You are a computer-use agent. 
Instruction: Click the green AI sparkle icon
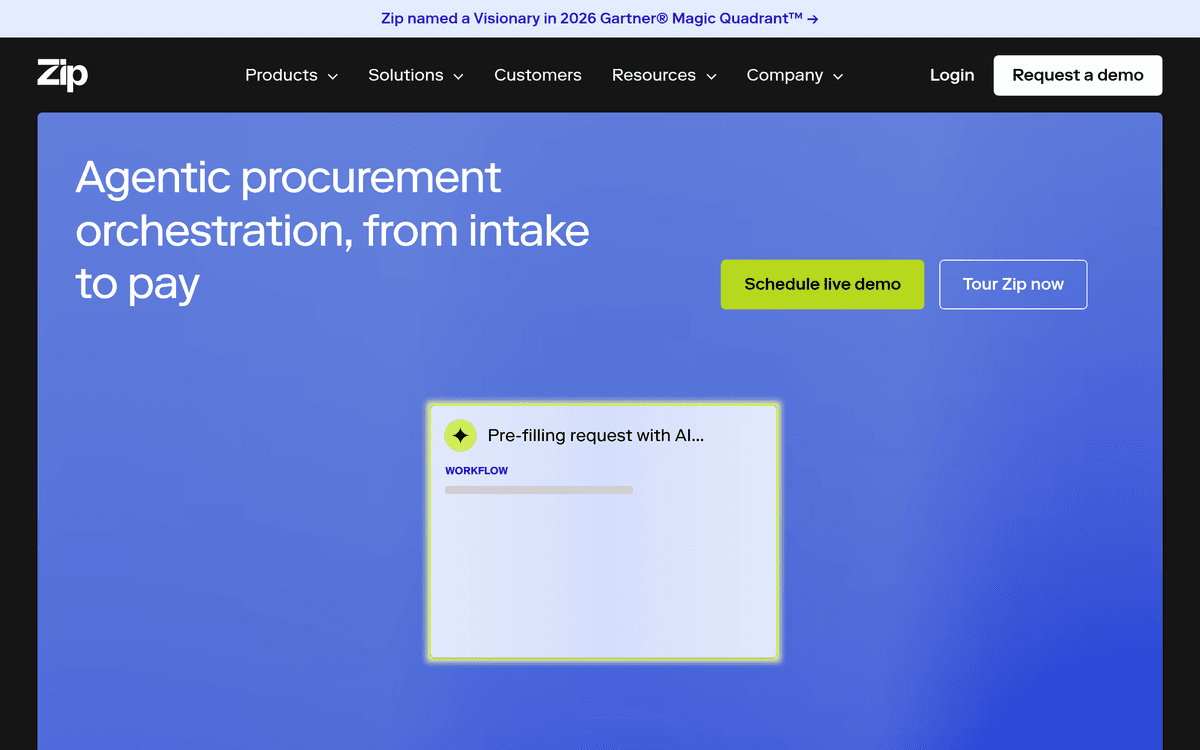[x=460, y=436]
